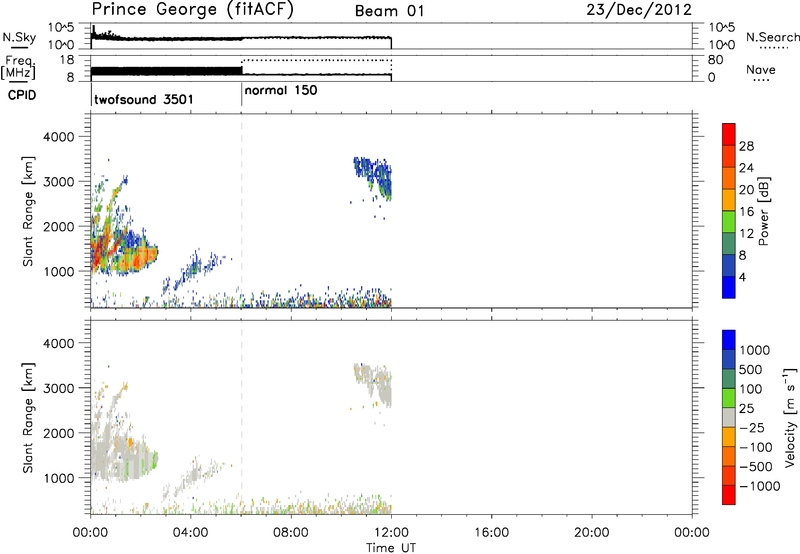The height and width of the screenshot is (554, 800).
Task: Pick the green Velocity segment between 25 and 100
Action: (x=729, y=398)
